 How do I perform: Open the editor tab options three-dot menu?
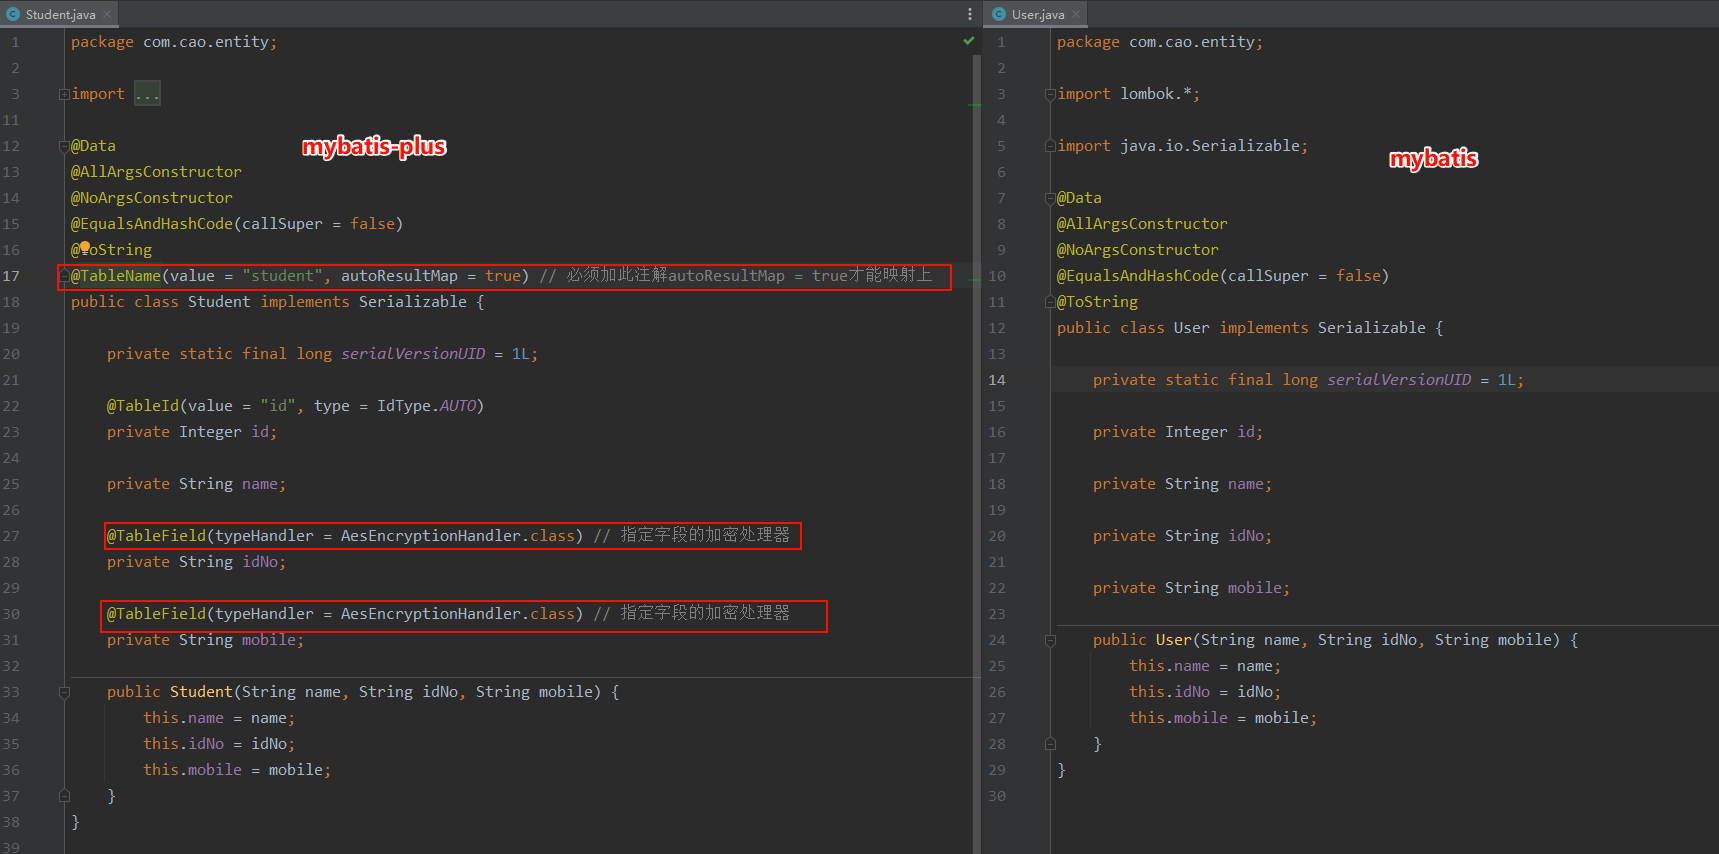969,14
